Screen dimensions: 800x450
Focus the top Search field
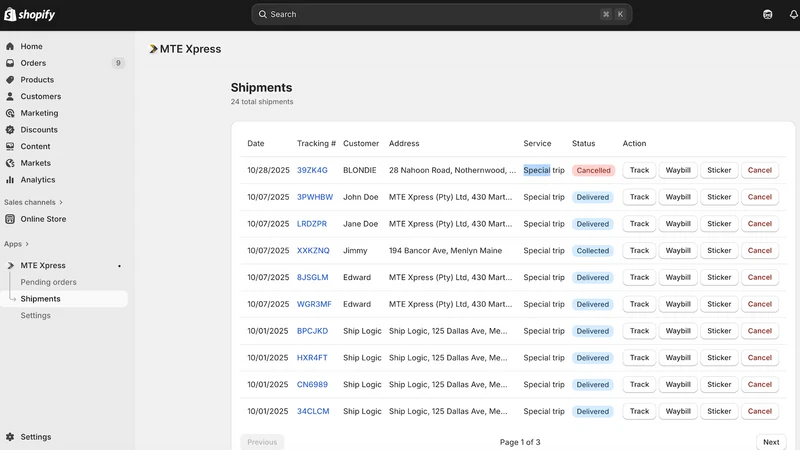(x=442, y=14)
